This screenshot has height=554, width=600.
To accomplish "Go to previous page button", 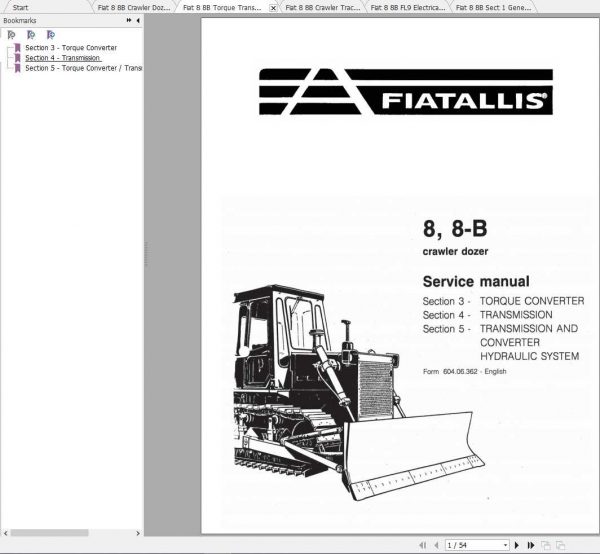I will (x=437, y=545).
